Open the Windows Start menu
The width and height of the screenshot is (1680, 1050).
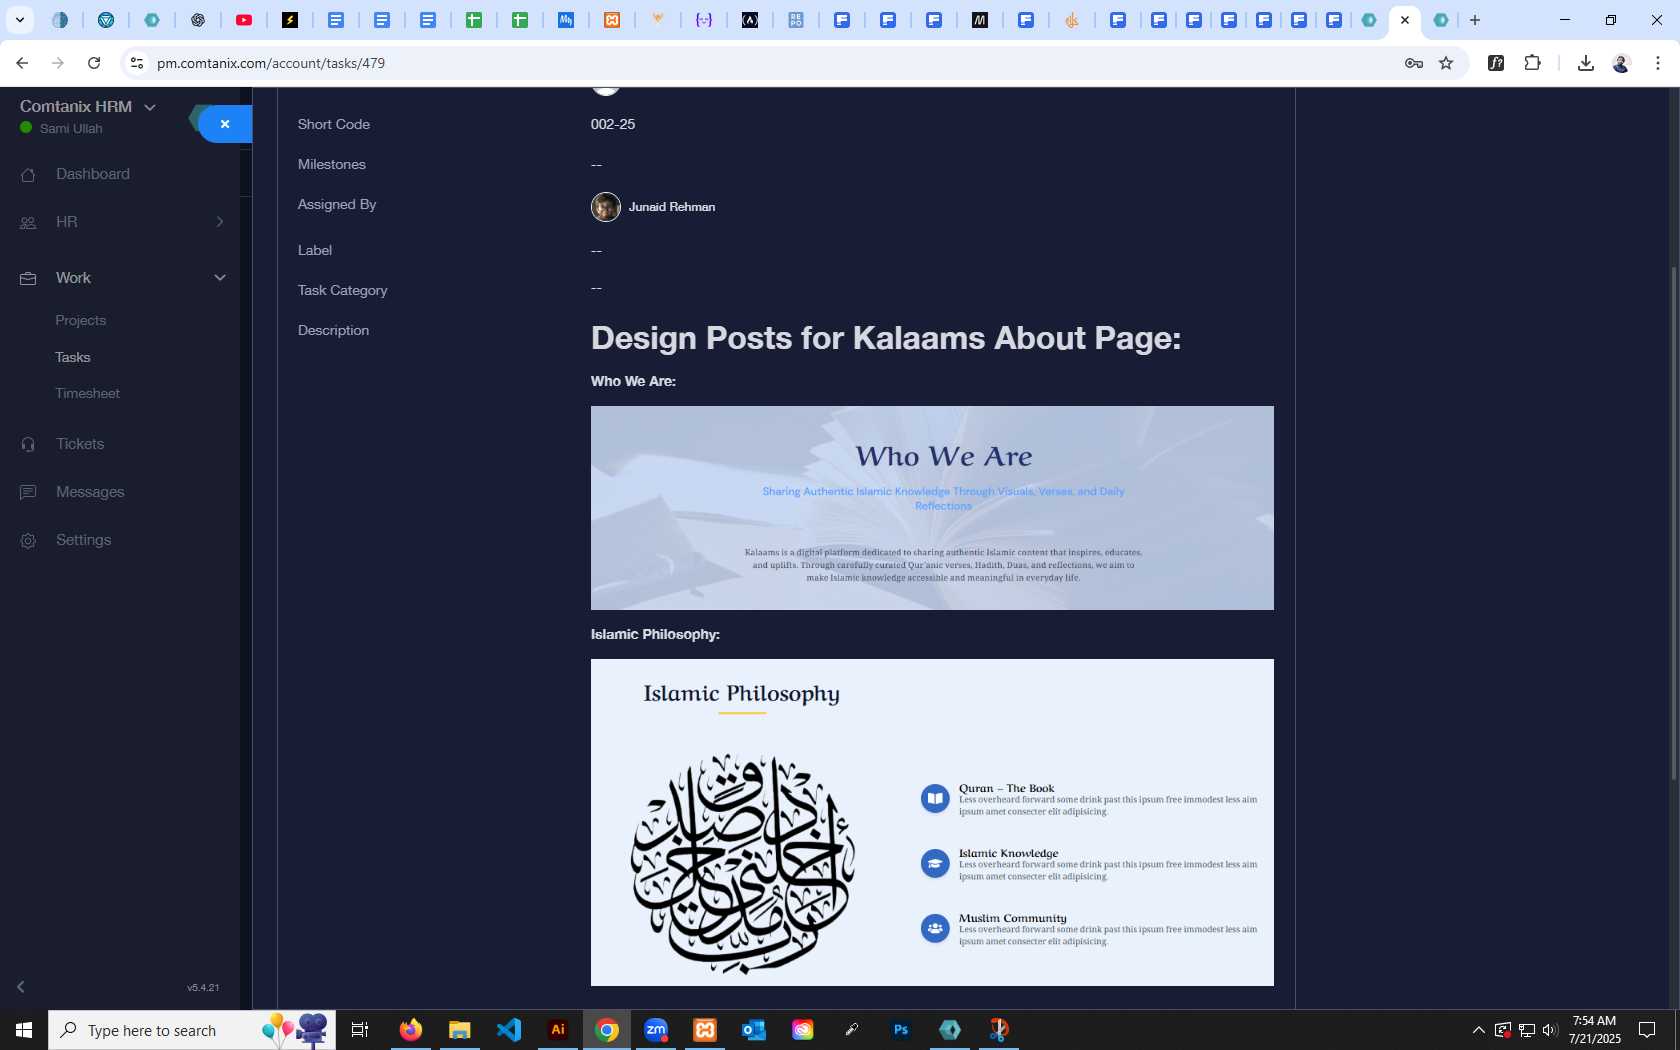24,1030
